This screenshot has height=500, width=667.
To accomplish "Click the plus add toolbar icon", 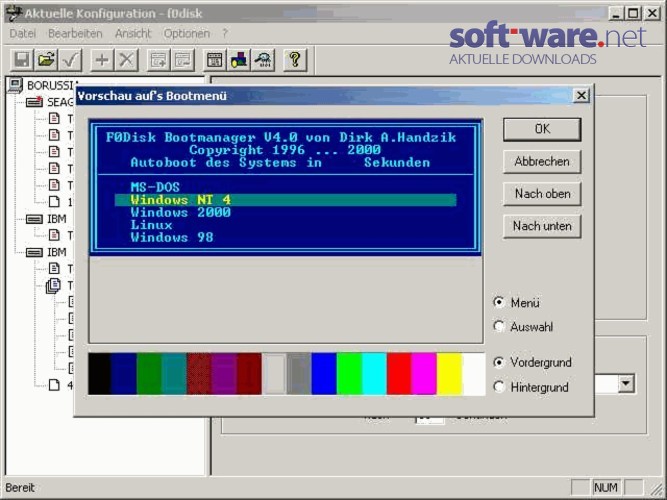I will tap(102, 60).
